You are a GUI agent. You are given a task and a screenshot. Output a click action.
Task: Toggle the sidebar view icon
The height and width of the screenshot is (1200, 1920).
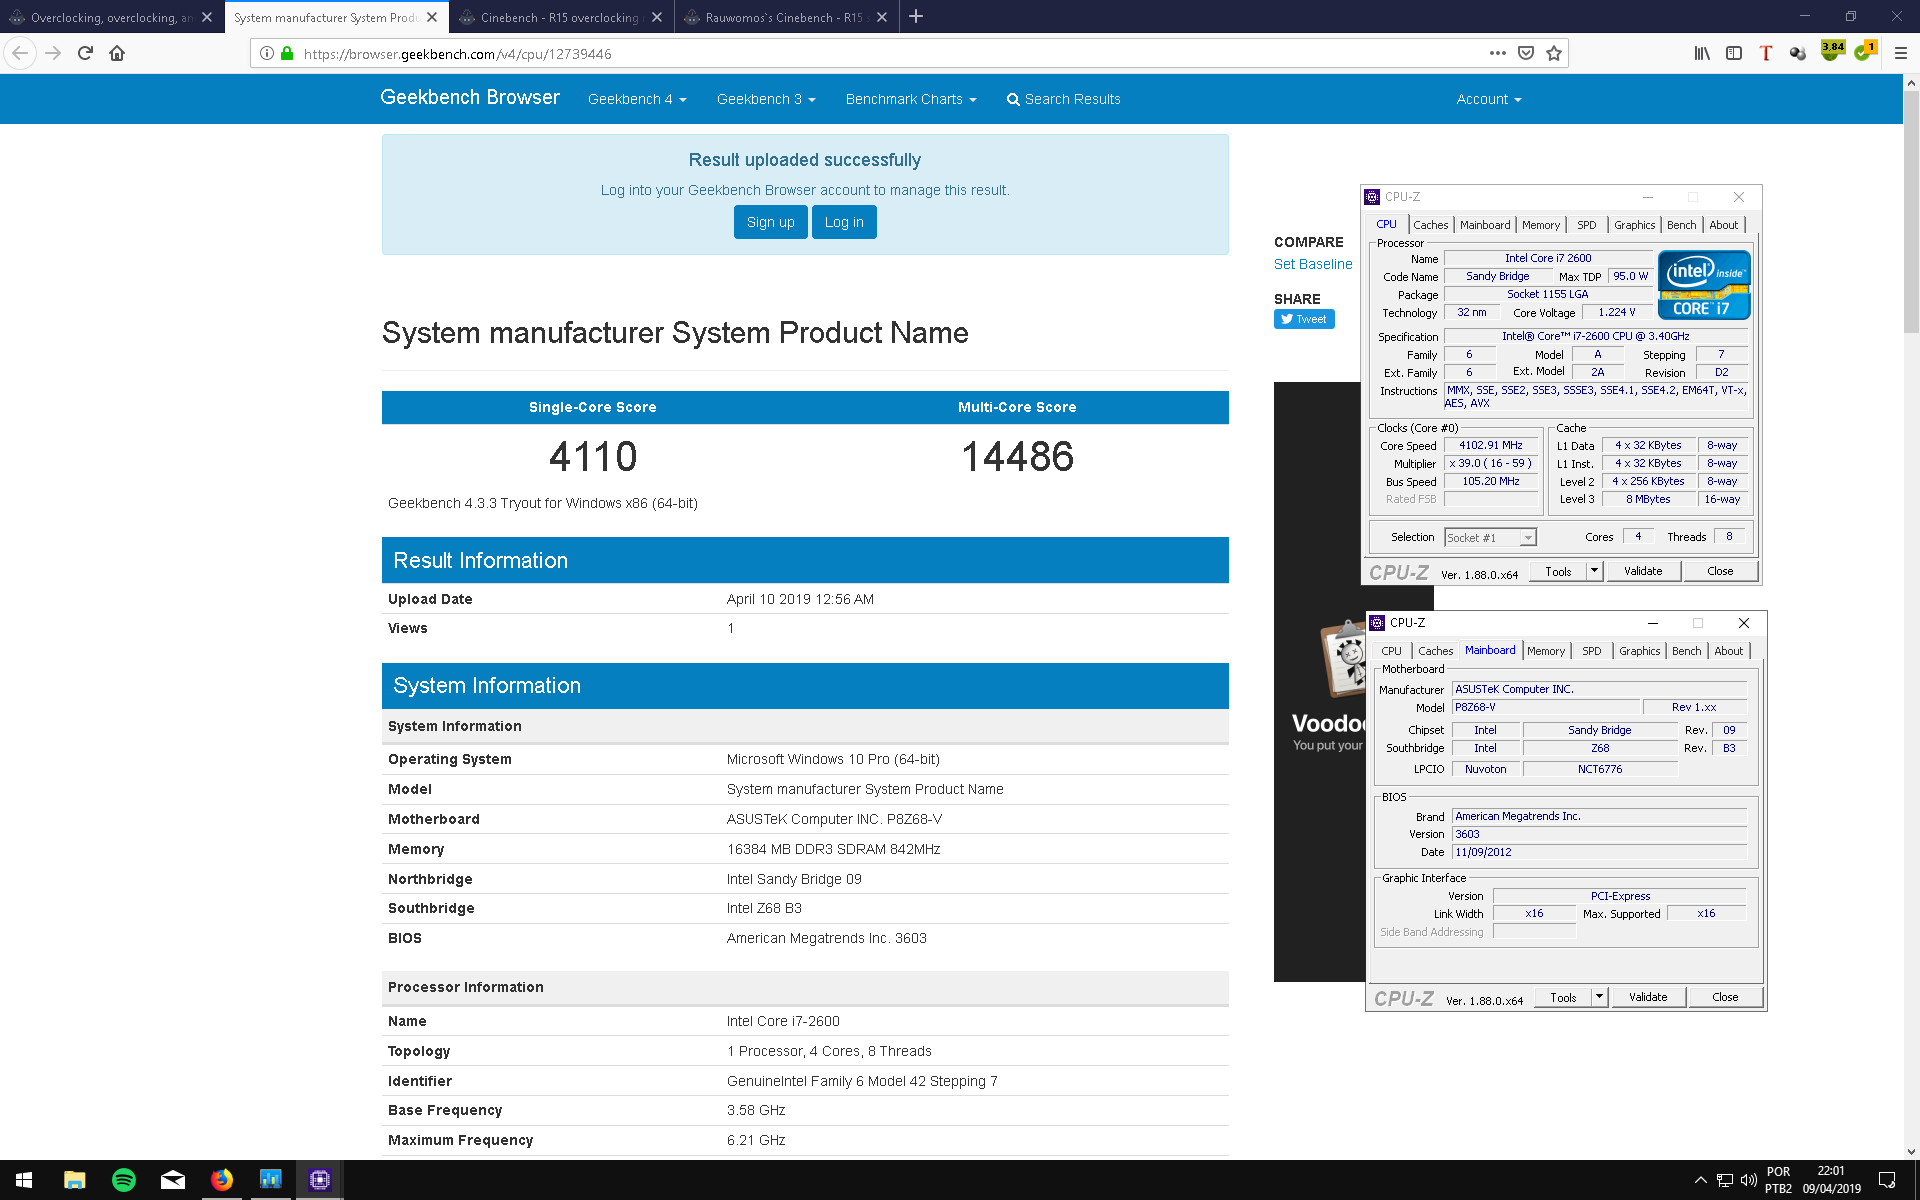point(1734,53)
